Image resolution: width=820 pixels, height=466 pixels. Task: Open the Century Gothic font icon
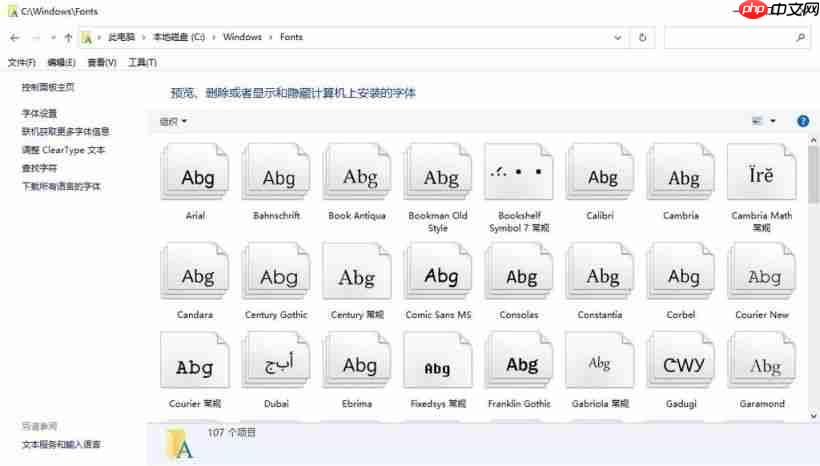click(x=276, y=271)
